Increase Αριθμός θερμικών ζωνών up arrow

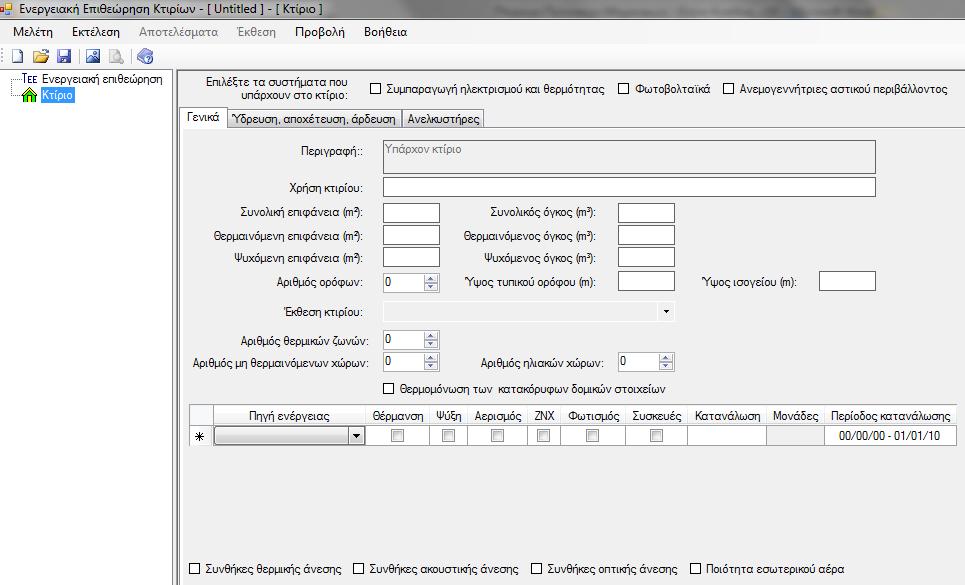point(431,335)
